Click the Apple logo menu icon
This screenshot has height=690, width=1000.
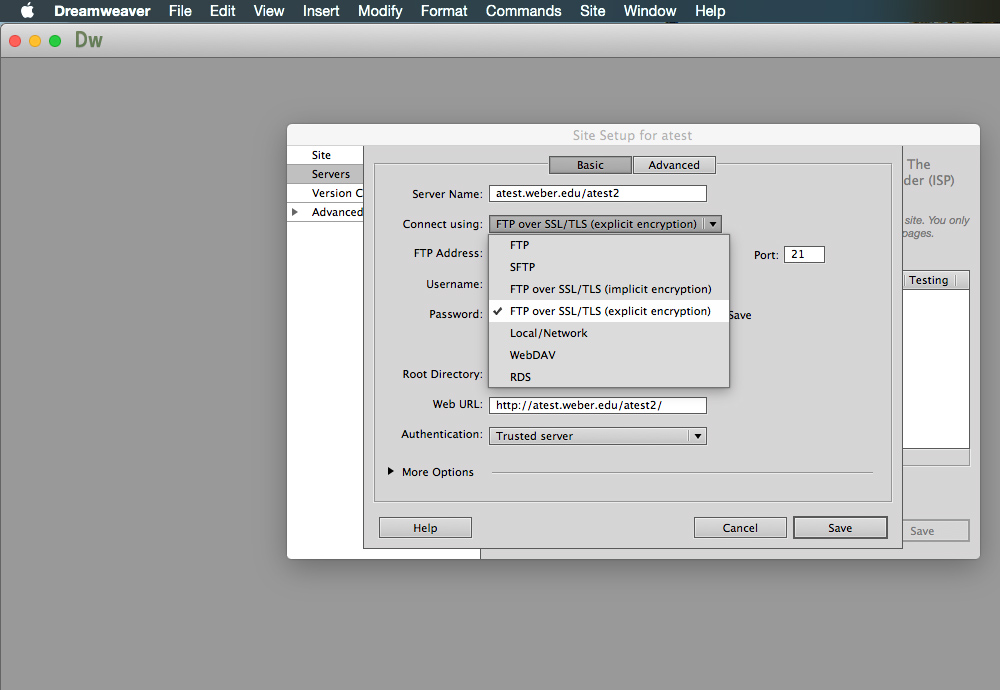pos(27,11)
